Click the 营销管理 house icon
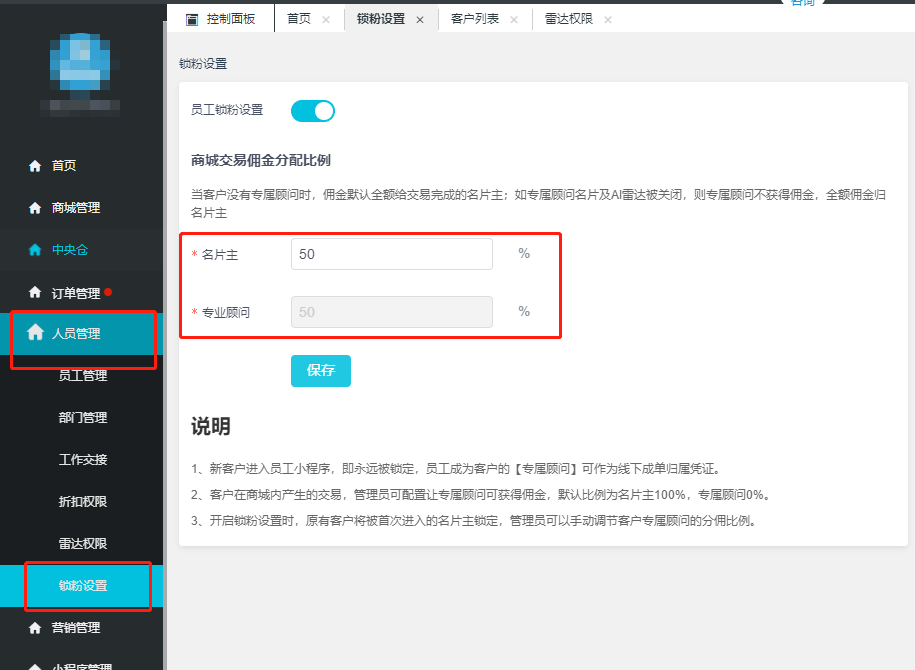Screen dimensions: 915x670 pos(35,628)
